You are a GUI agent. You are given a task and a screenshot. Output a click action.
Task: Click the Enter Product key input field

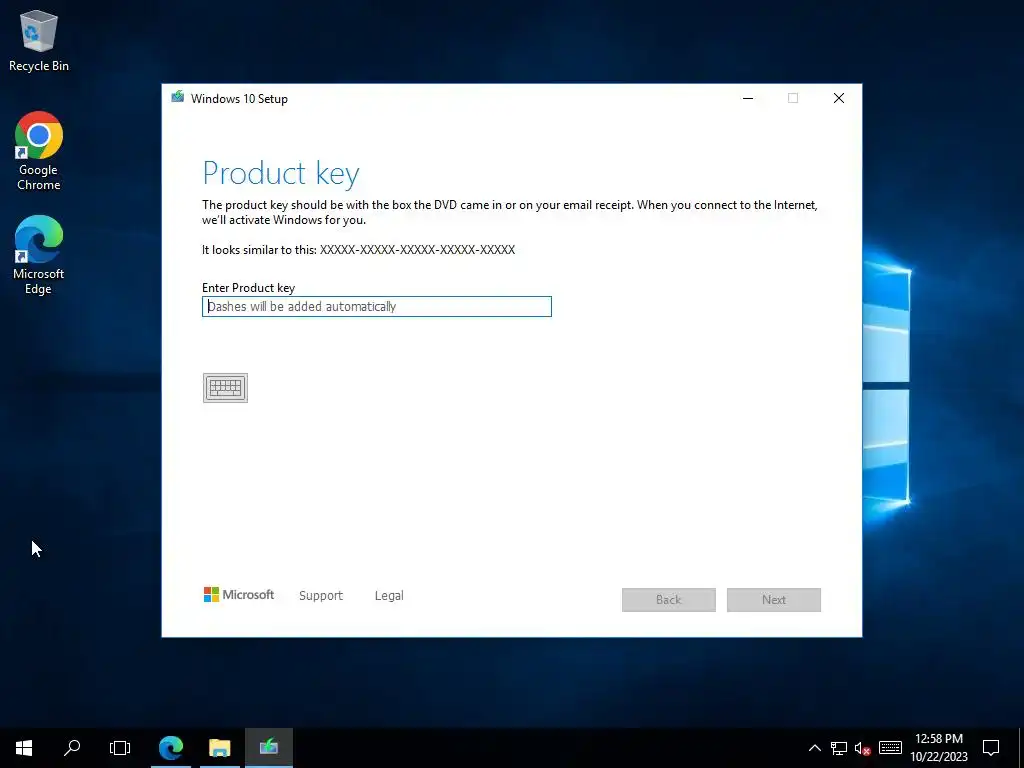(x=377, y=306)
